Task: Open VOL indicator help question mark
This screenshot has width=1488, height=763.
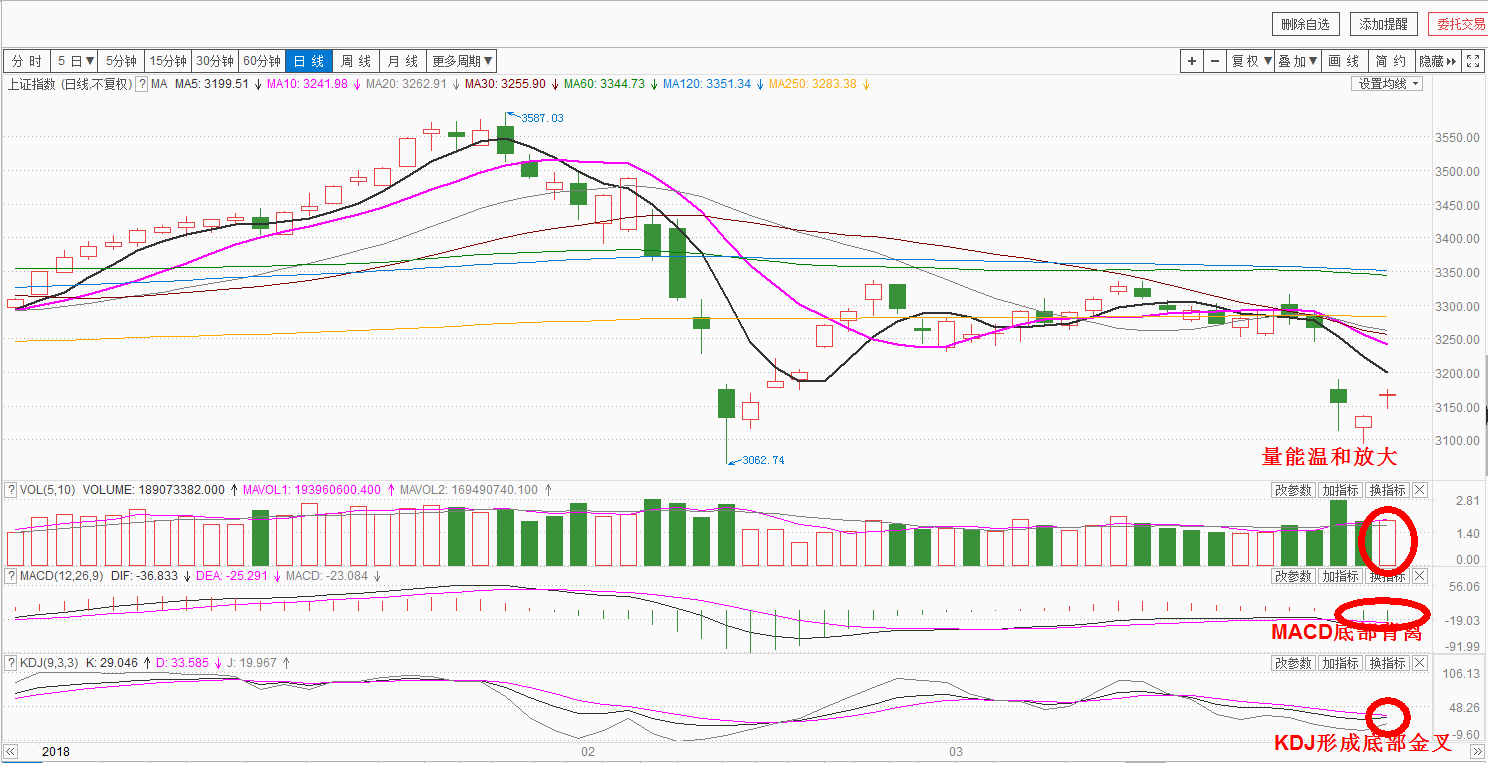Action: click(x=11, y=490)
